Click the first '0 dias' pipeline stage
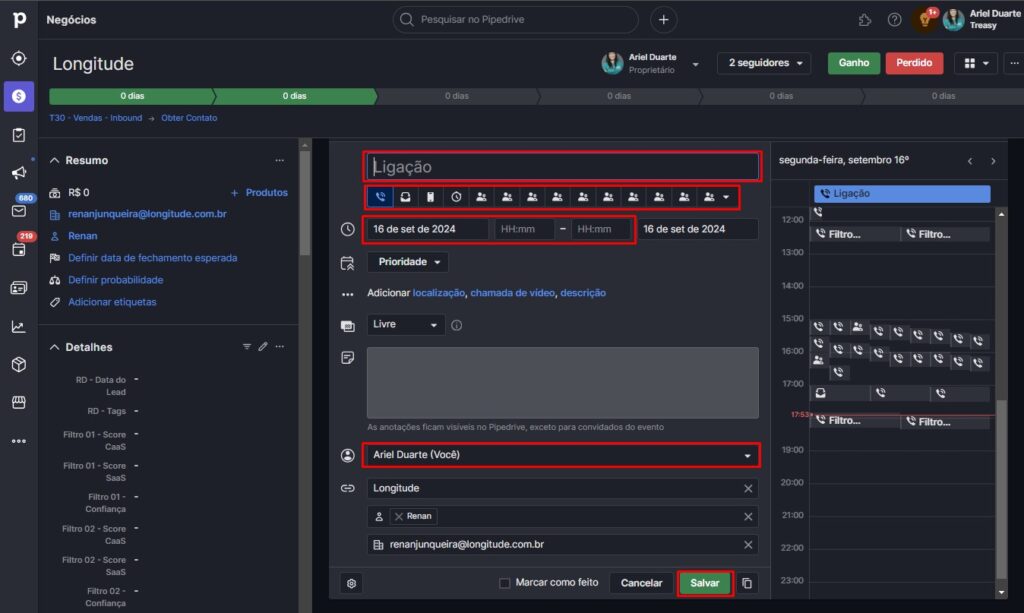This screenshot has width=1024, height=613. click(131, 96)
